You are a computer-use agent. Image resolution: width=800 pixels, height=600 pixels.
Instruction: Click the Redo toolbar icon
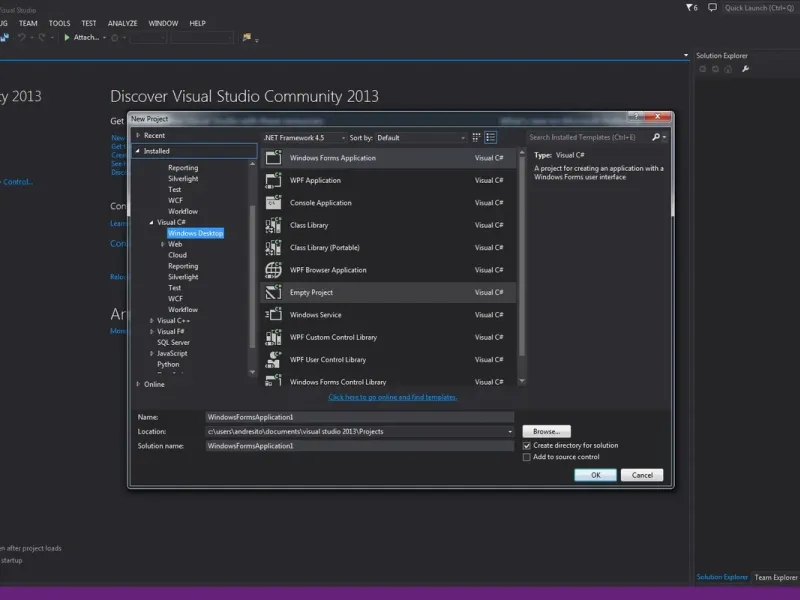pos(42,37)
